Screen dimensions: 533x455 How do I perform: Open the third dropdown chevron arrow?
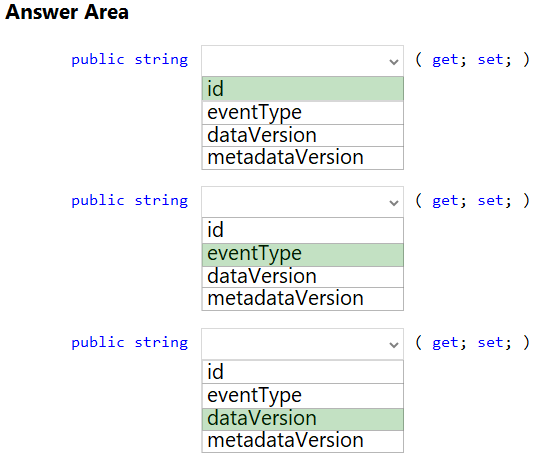pyautogui.click(x=394, y=345)
